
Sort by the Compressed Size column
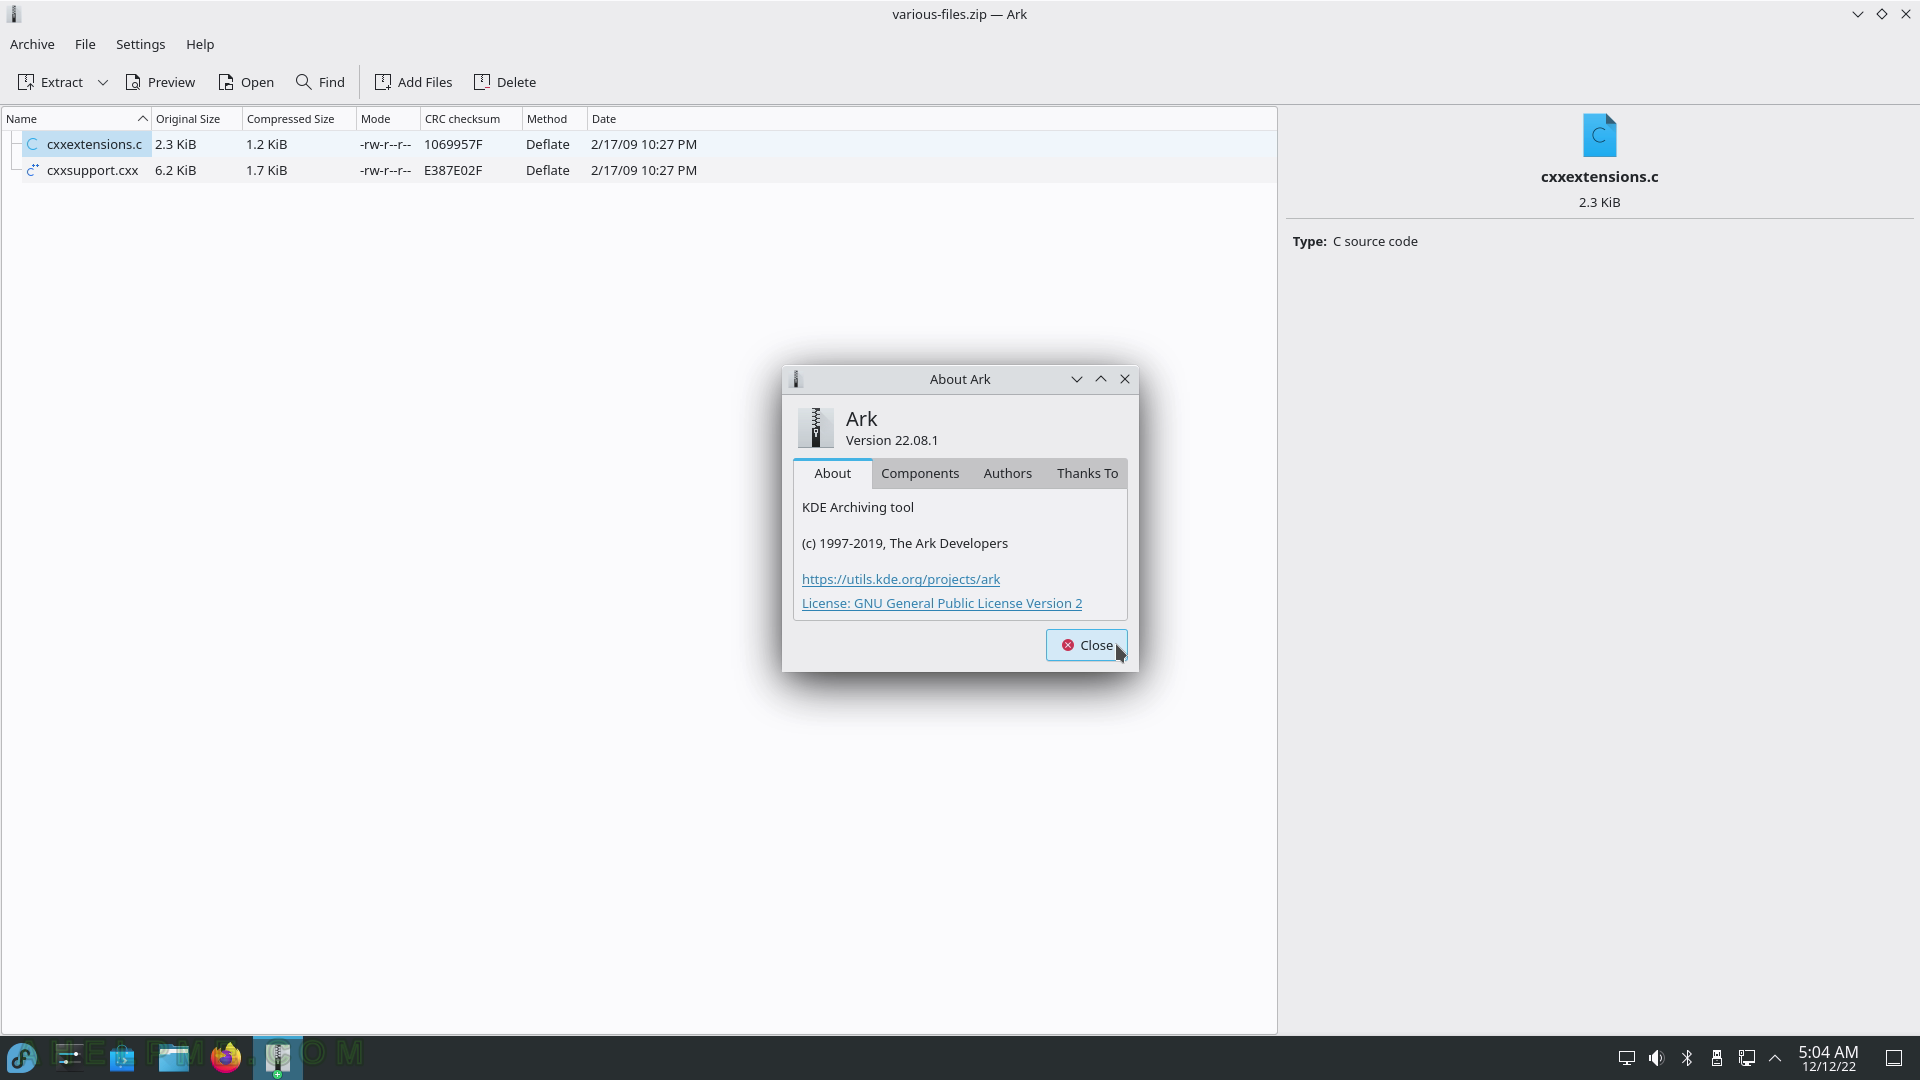(299, 119)
